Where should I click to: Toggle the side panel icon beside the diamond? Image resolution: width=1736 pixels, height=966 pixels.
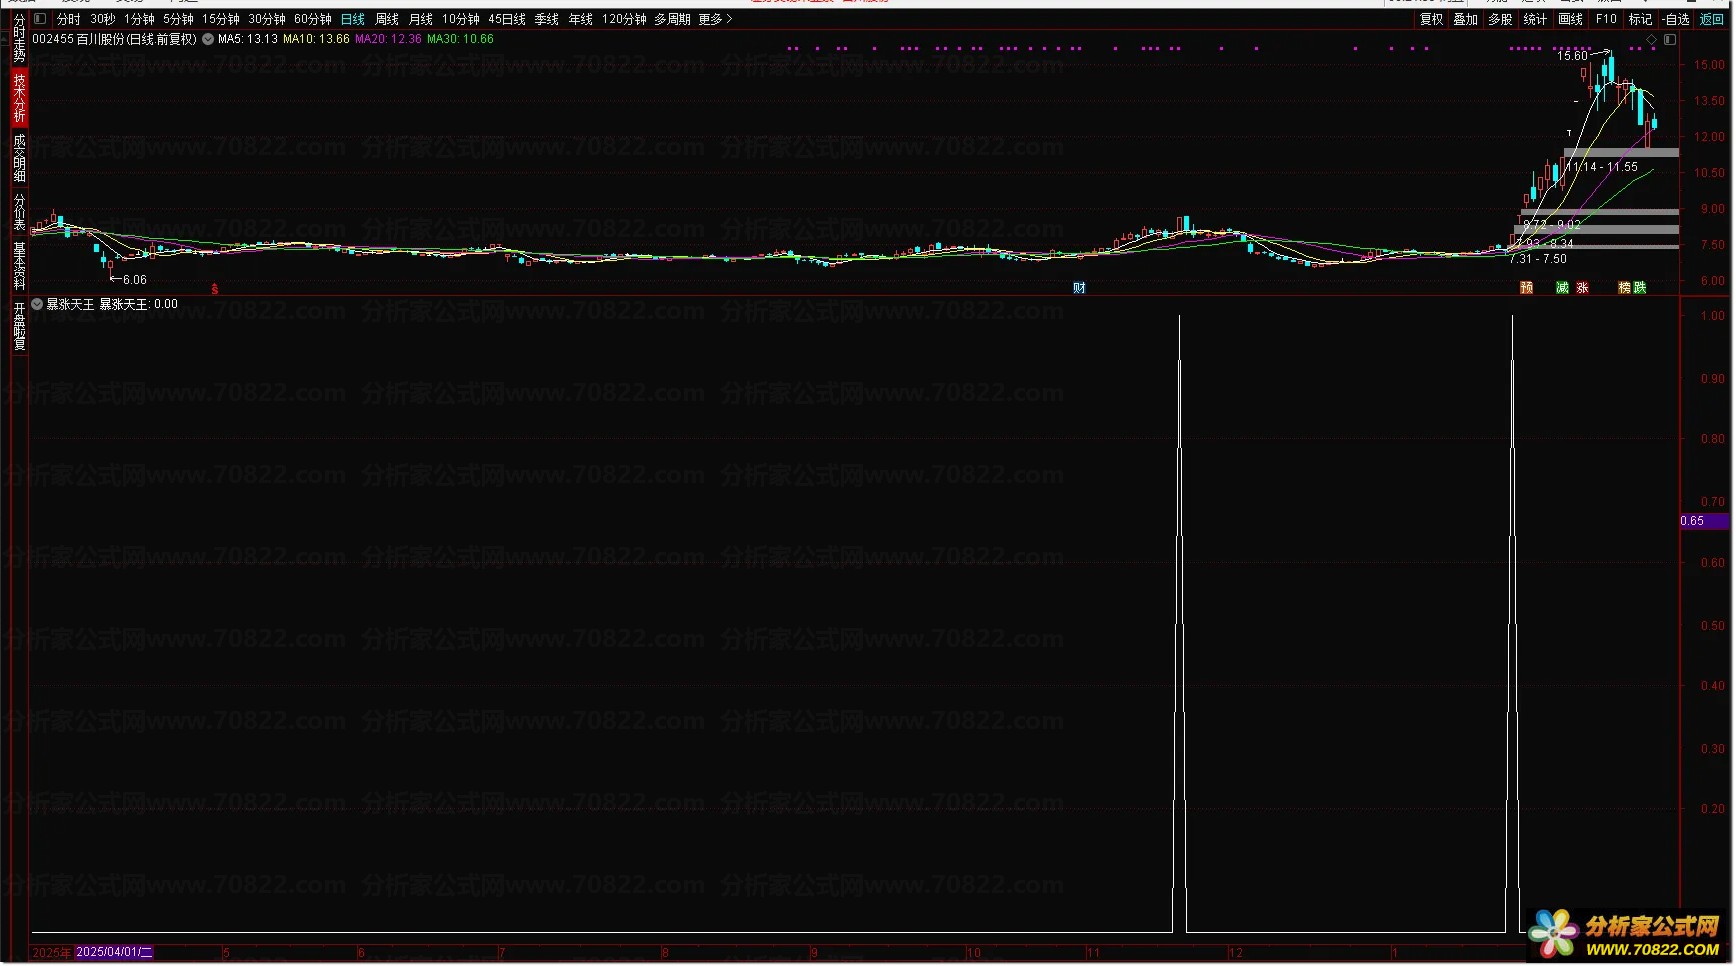(x=1669, y=40)
